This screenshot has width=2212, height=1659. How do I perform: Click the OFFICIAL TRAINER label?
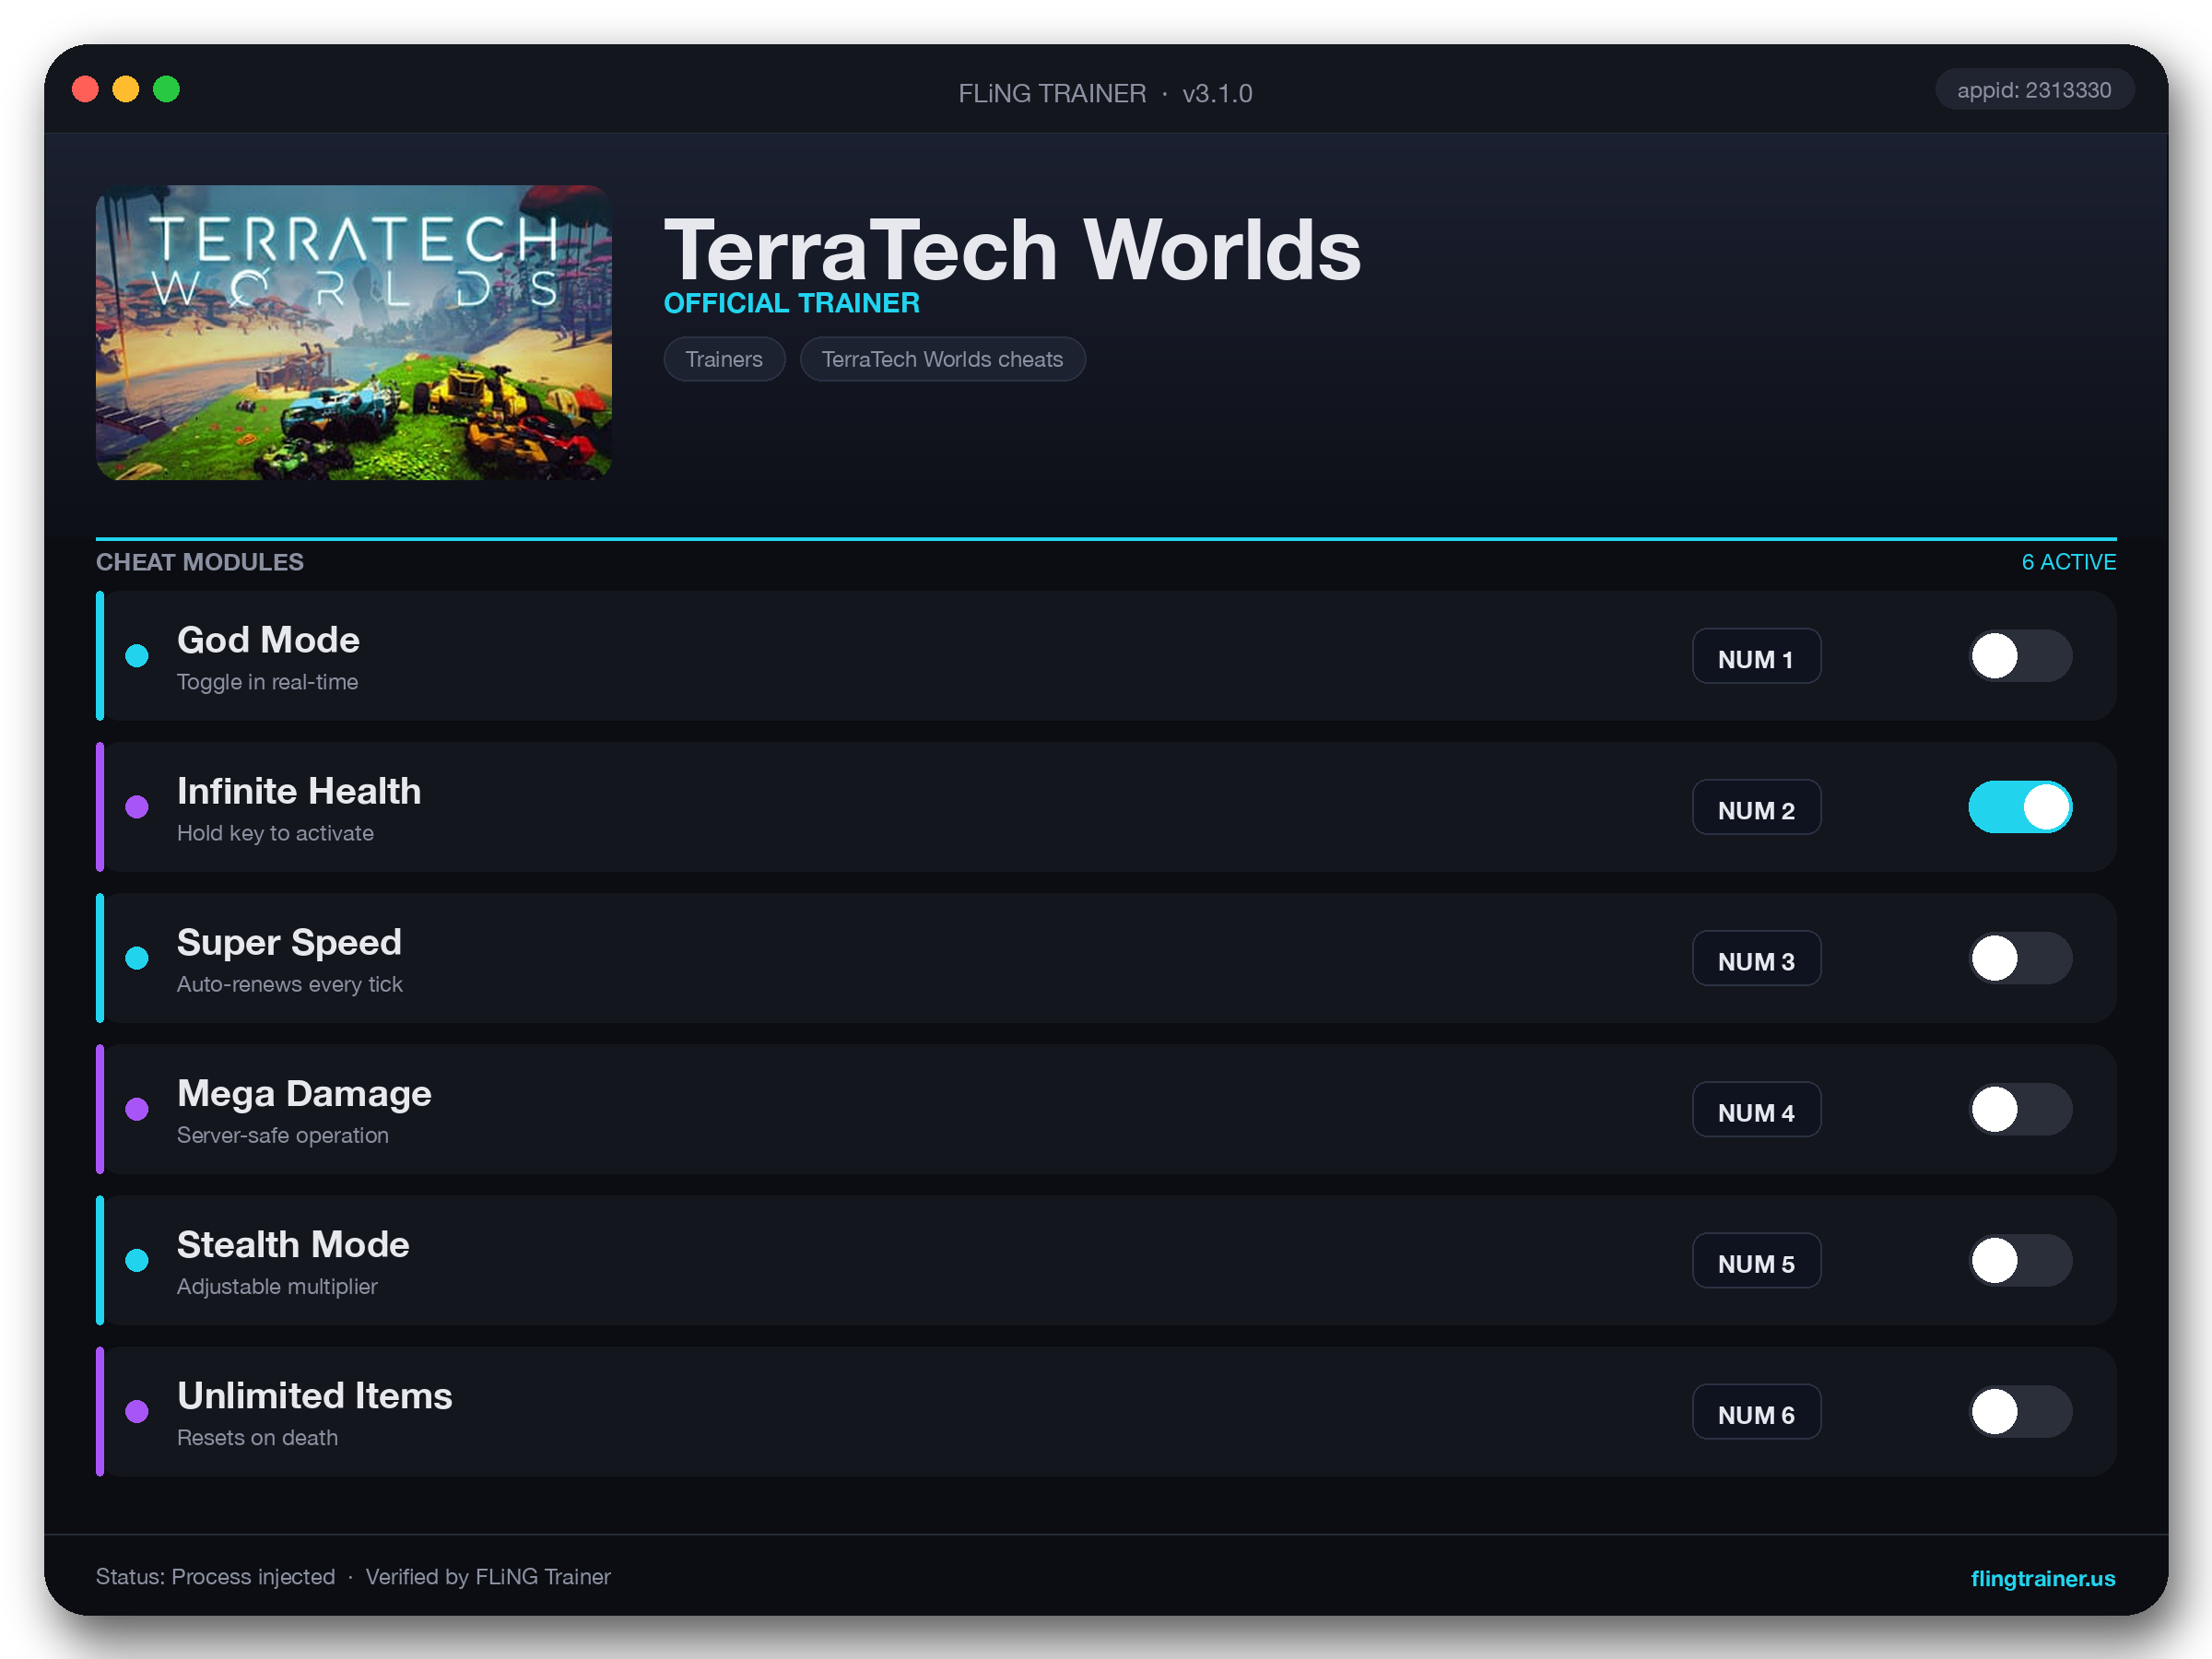pyautogui.click(x=792, y=303)
